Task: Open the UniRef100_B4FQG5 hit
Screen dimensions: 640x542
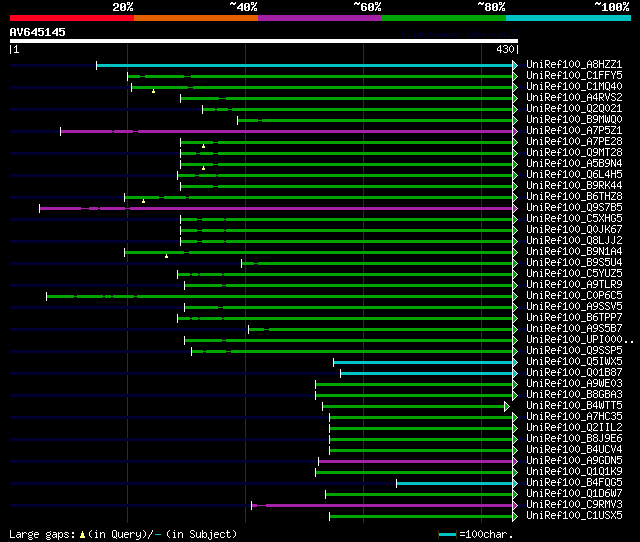Action: 574,483
